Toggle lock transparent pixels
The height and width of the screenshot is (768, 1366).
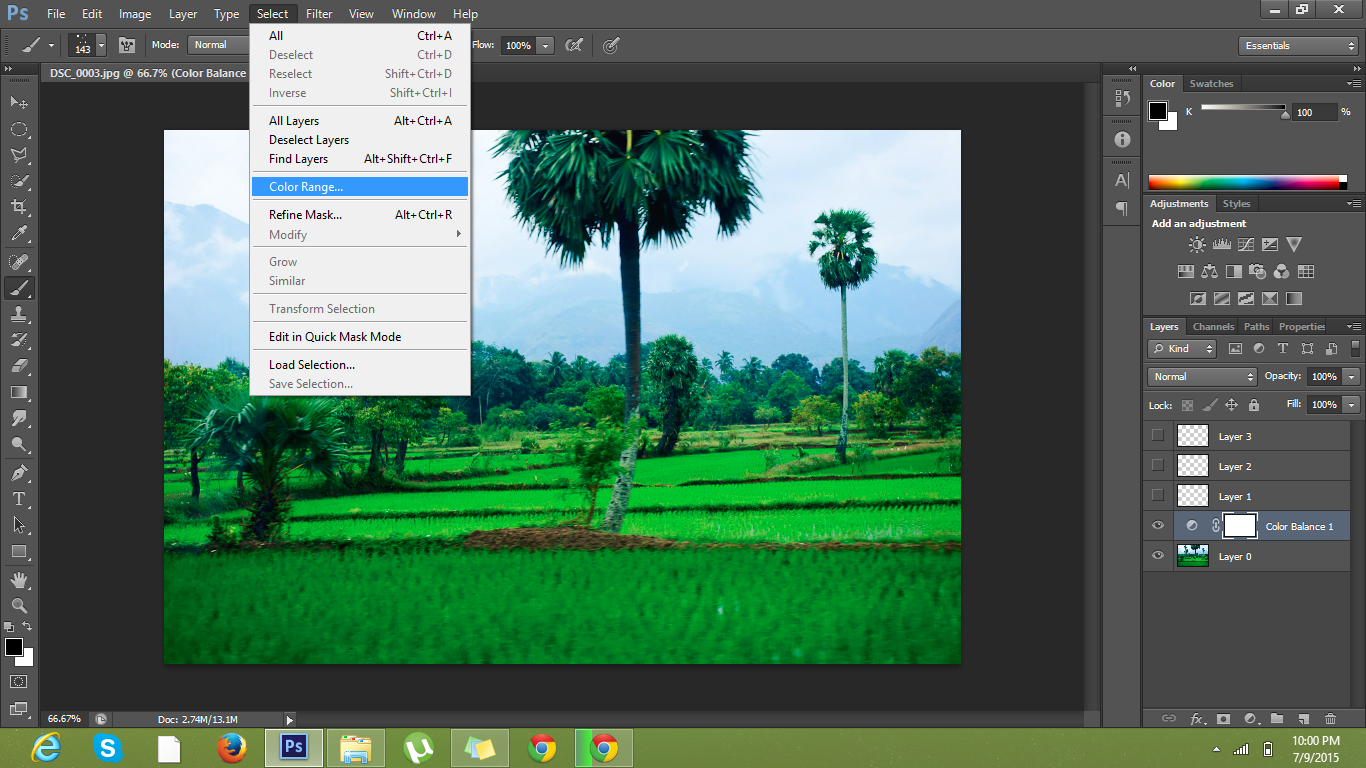[1188, 405]
